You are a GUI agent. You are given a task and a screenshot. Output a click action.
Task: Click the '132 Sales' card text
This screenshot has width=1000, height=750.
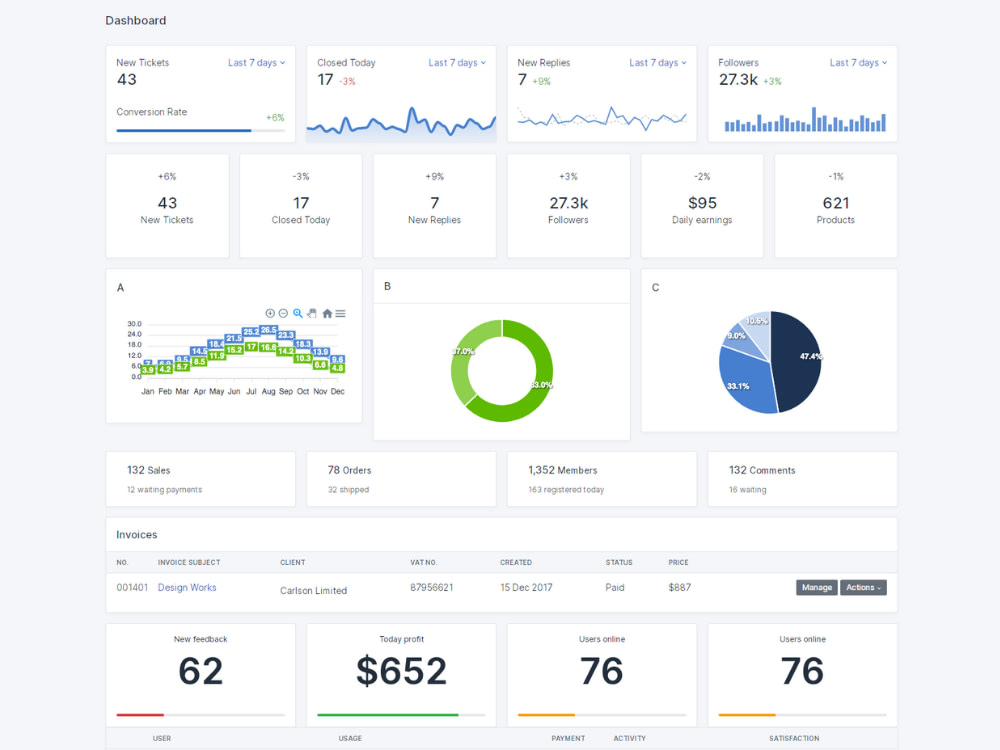pyautogui.click(x=149, y=470)
